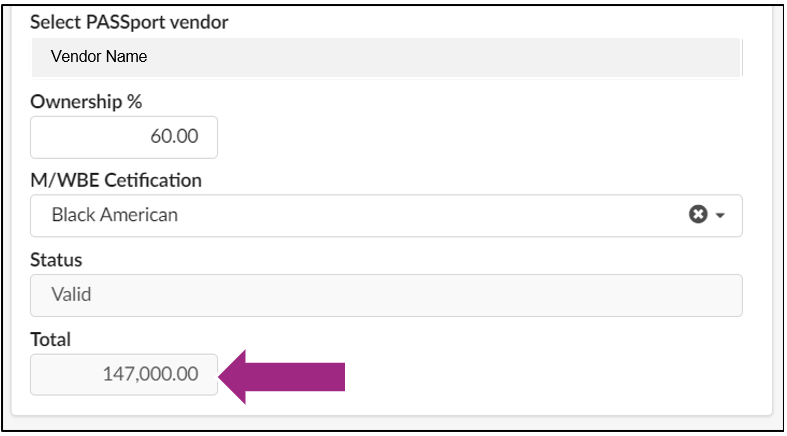Click the purple arrow's pointed tip

tap(224, 376)
